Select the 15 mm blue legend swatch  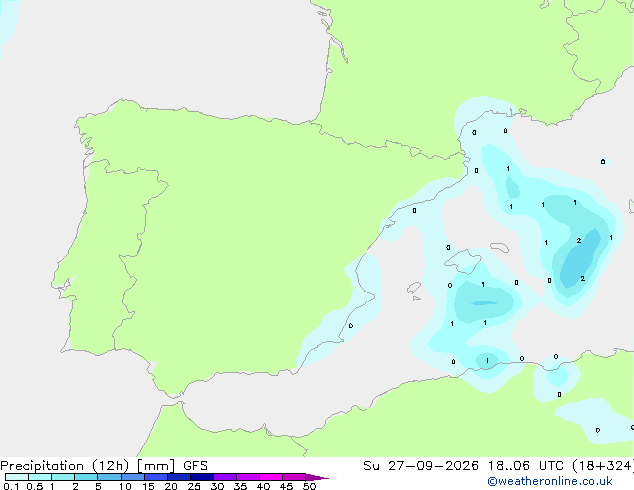[x=156, y=477]
